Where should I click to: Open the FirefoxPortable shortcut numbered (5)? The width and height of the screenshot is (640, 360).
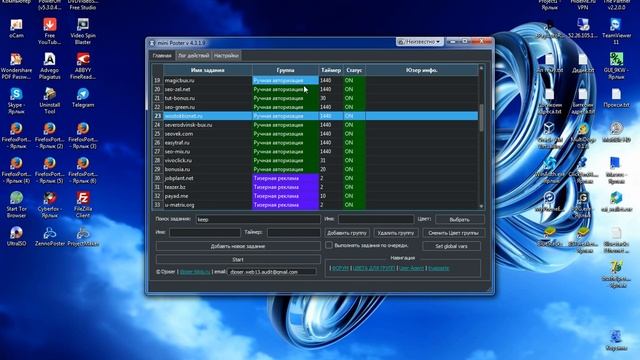[50, 170]
